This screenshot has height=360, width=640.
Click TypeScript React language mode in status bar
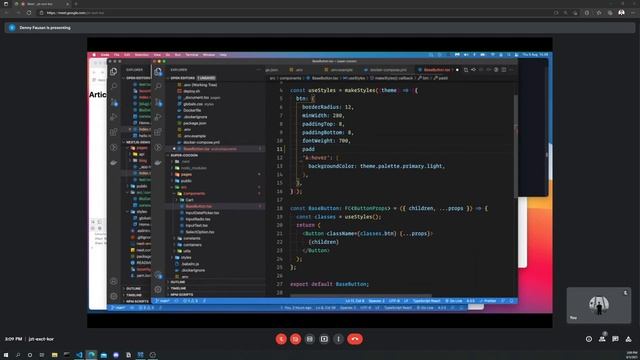[x=426, y=301]
